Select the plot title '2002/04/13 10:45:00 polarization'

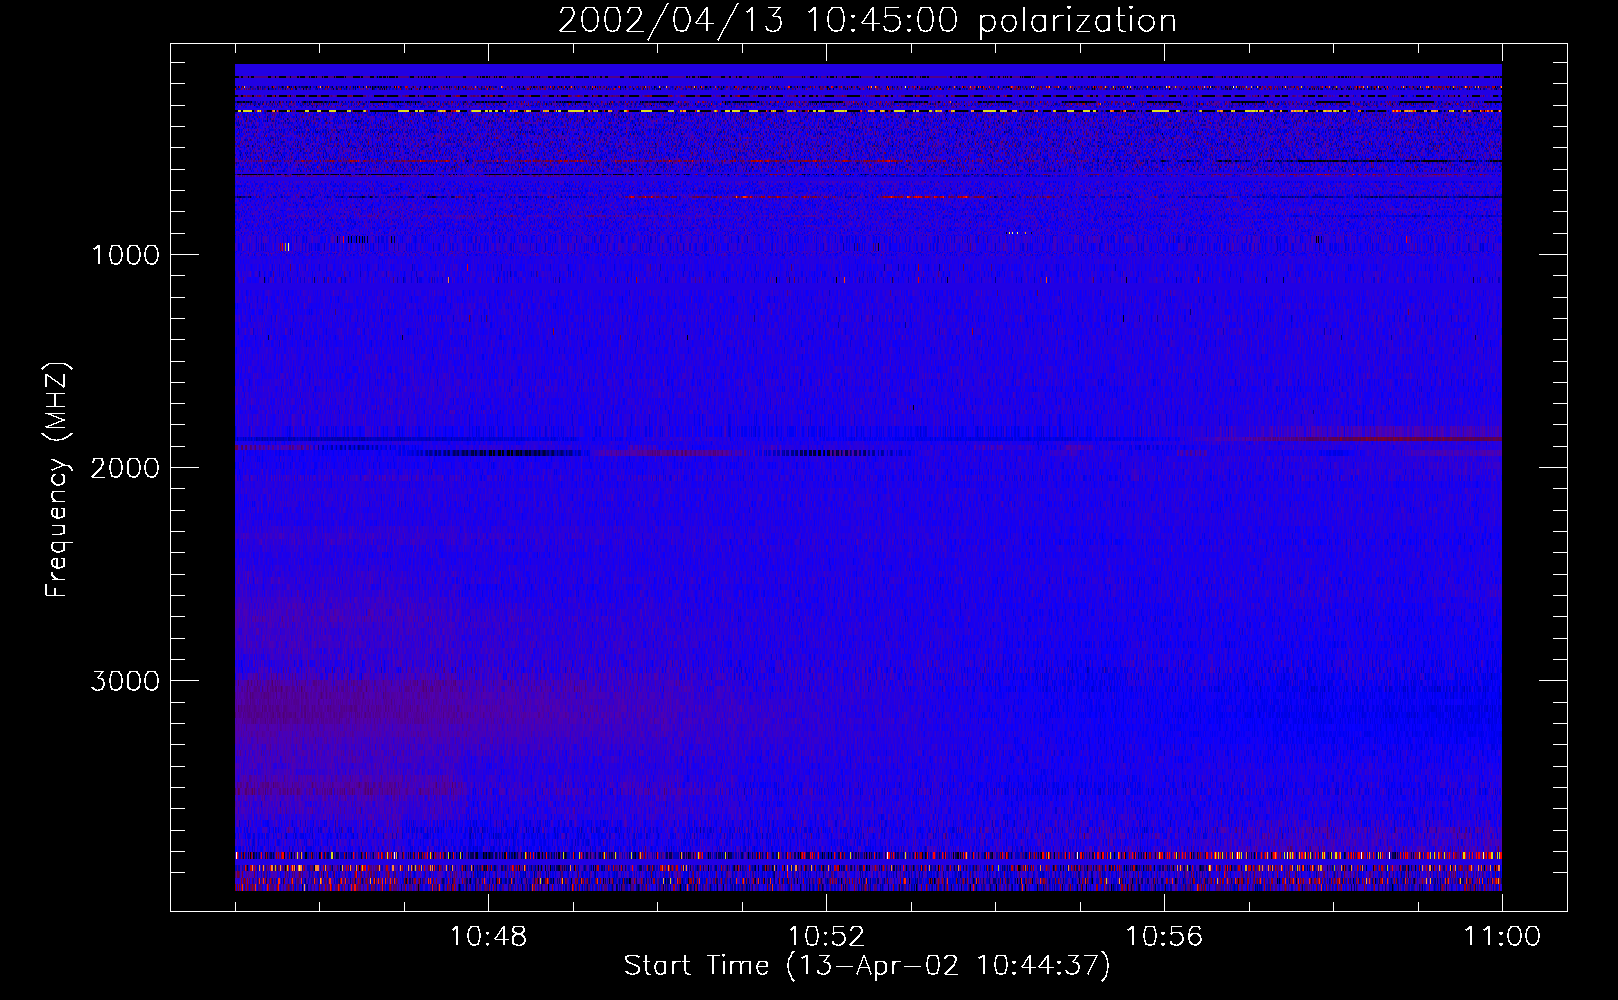[867, 21]
